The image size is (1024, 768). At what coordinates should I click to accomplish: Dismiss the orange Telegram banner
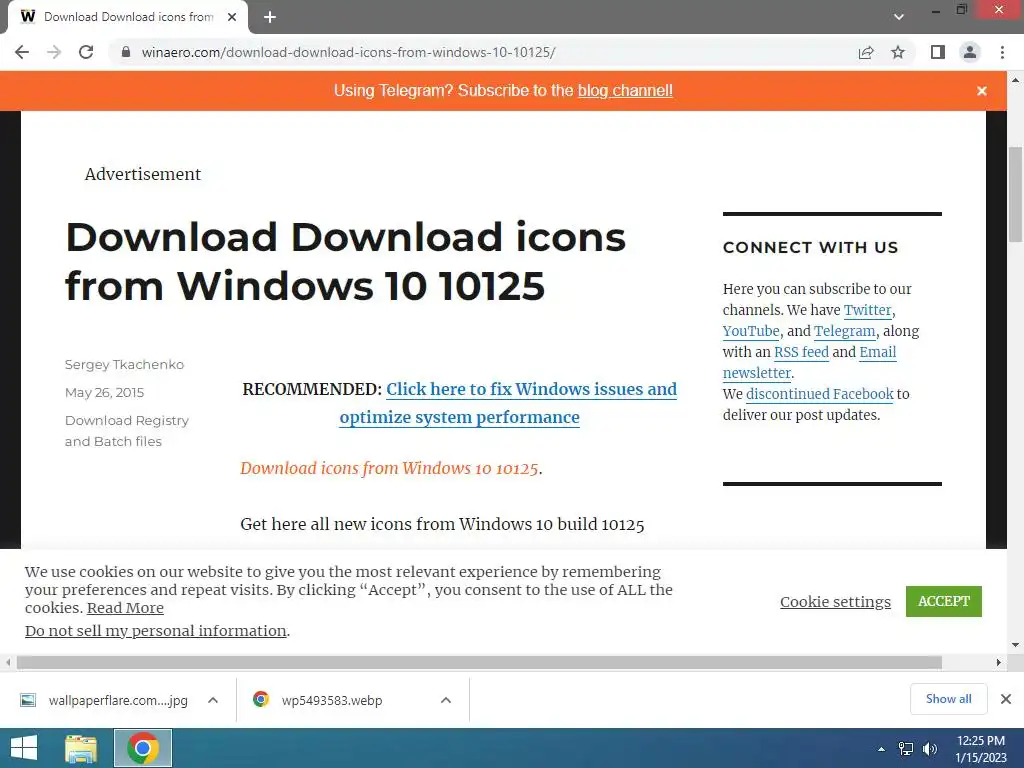click(x=982, y=91)
